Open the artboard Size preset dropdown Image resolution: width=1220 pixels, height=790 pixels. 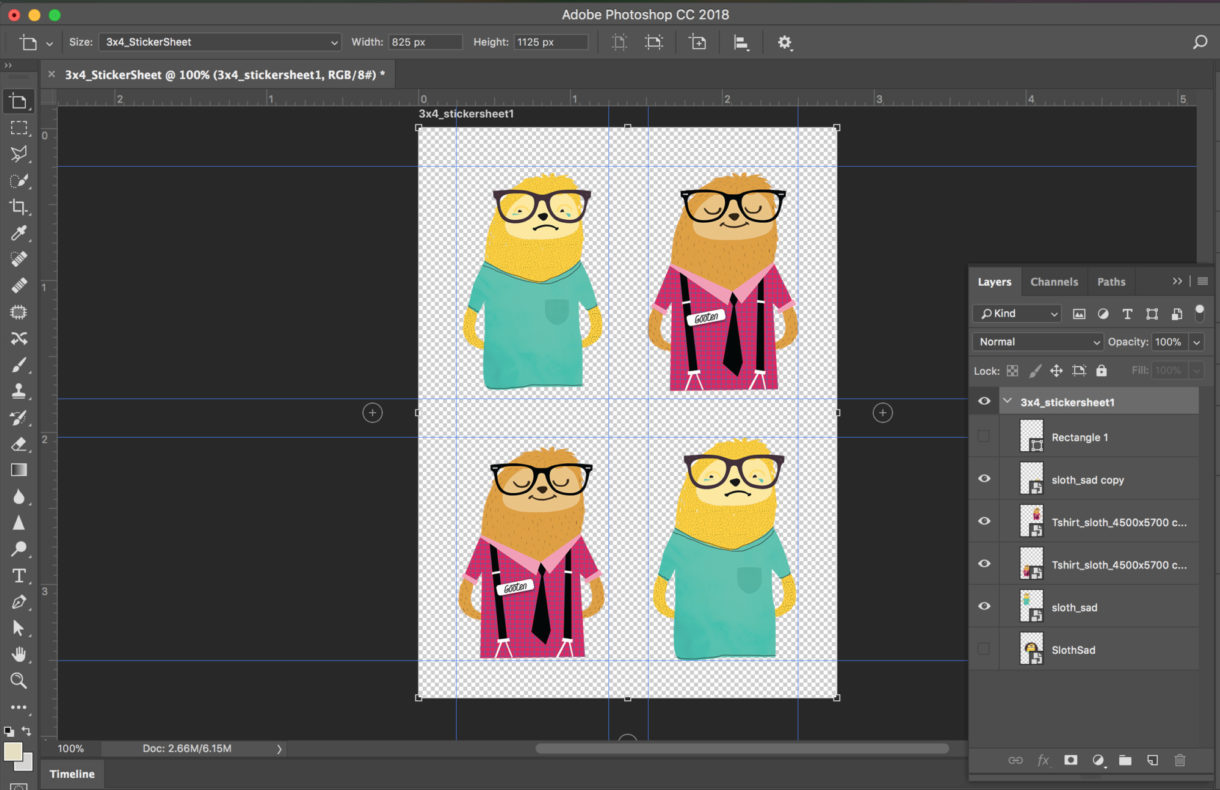[x=219, y=42]
